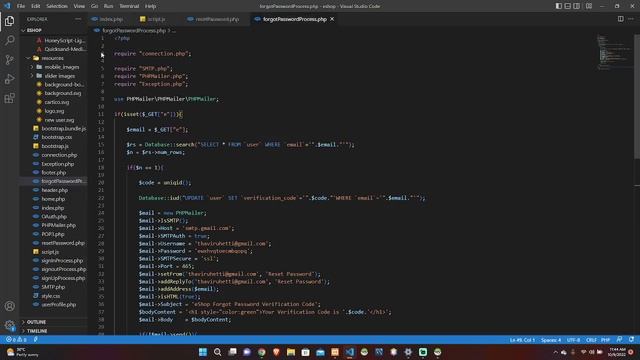Open the Manage gear icon
The image size is (640, 360).
tap(9, 325)
